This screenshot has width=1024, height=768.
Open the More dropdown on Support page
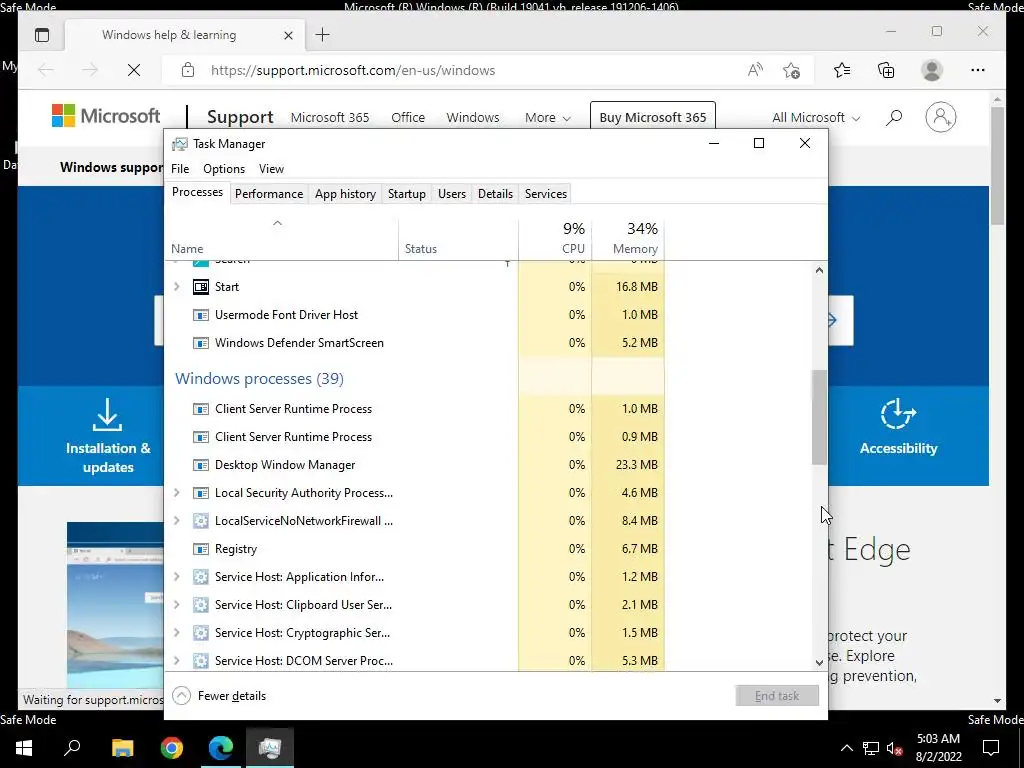[x=547, y=118]
